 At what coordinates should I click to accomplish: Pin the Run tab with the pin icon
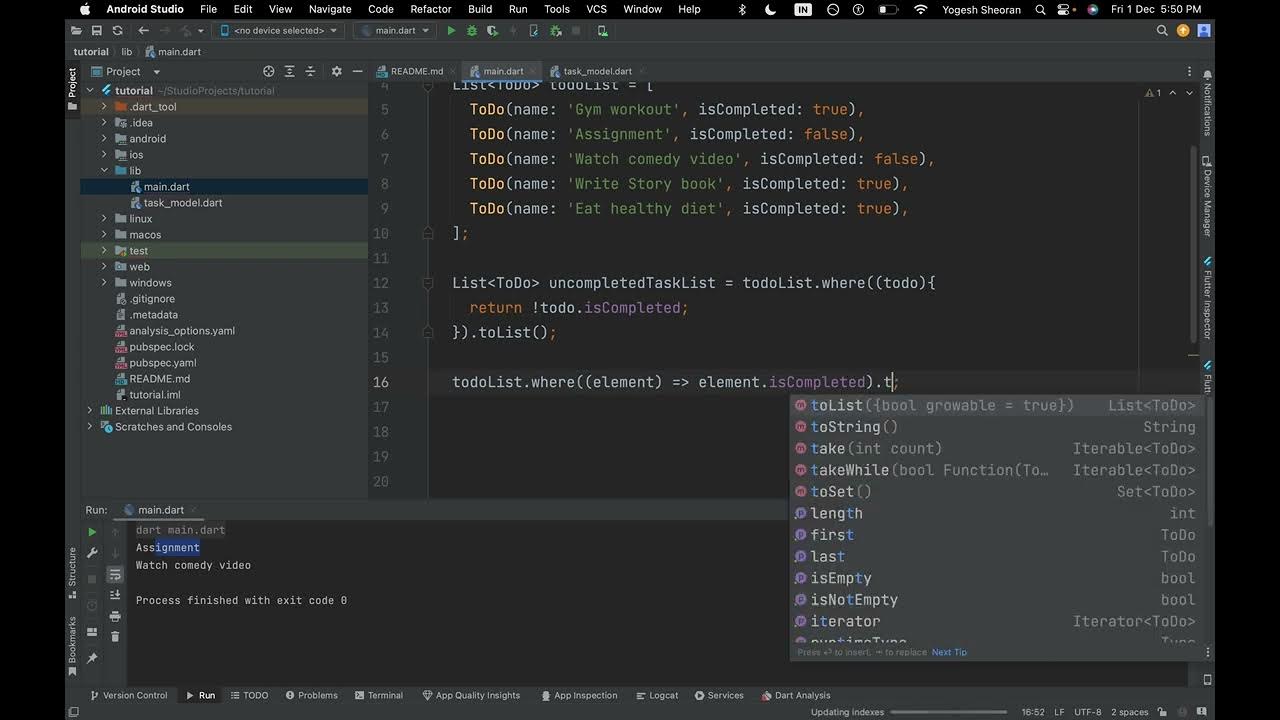click(92, 658)
